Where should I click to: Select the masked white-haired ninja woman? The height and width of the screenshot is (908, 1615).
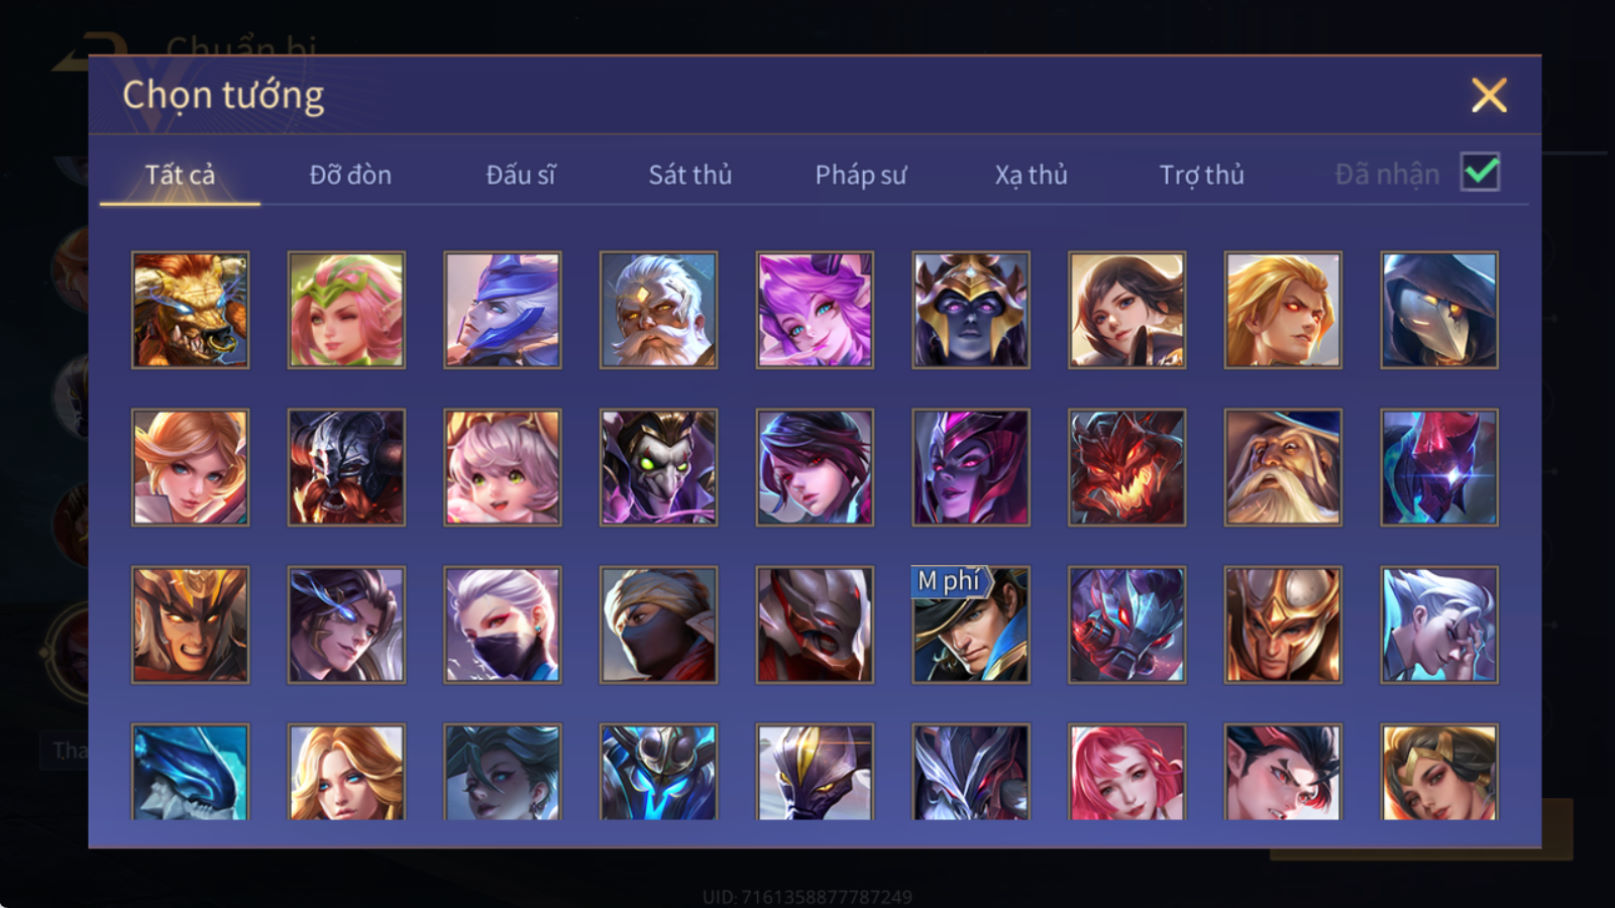[502, 625]
